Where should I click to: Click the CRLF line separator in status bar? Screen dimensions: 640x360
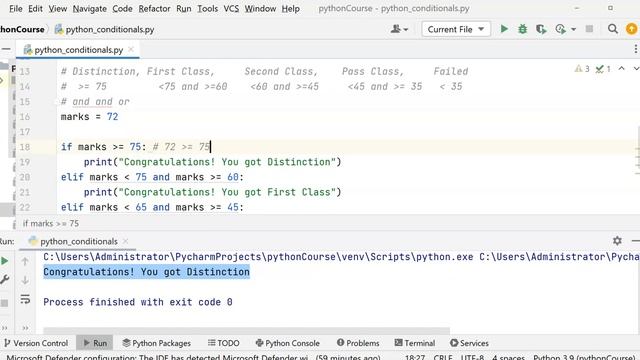[x=443, y=357]
